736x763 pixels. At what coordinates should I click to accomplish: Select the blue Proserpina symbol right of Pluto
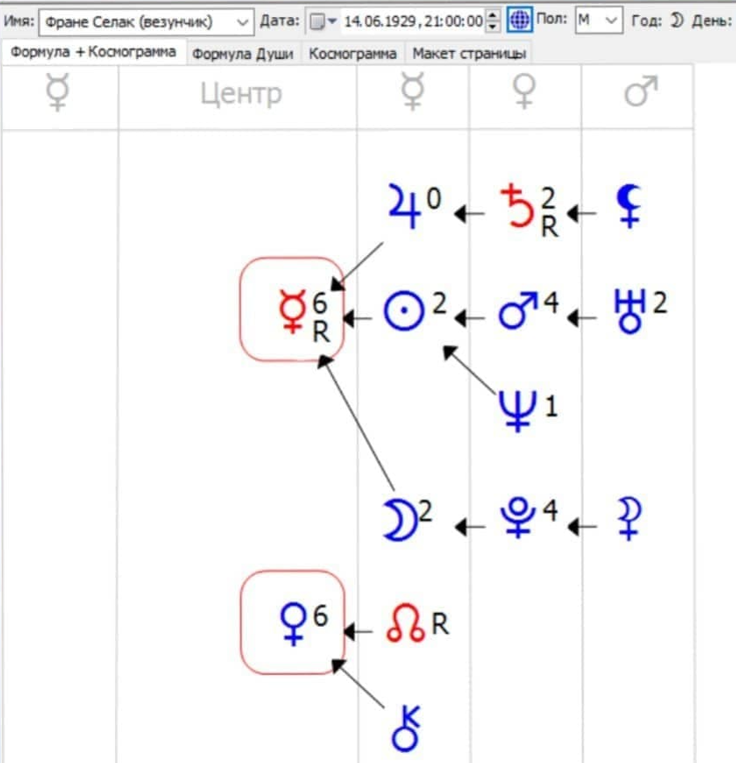point(629,519)
